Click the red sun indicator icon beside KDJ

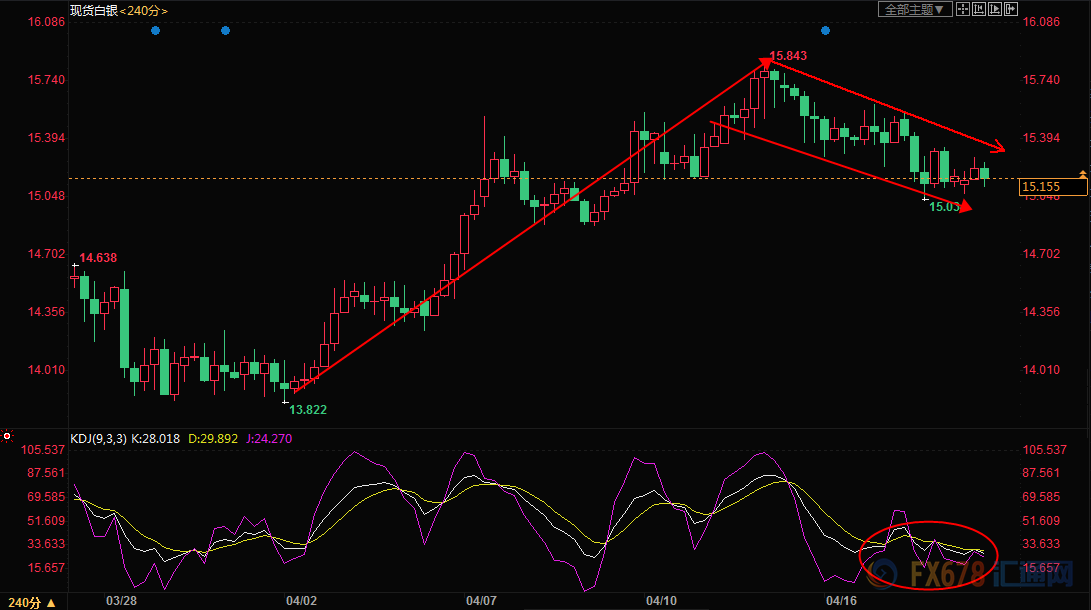tap(8, 437)
